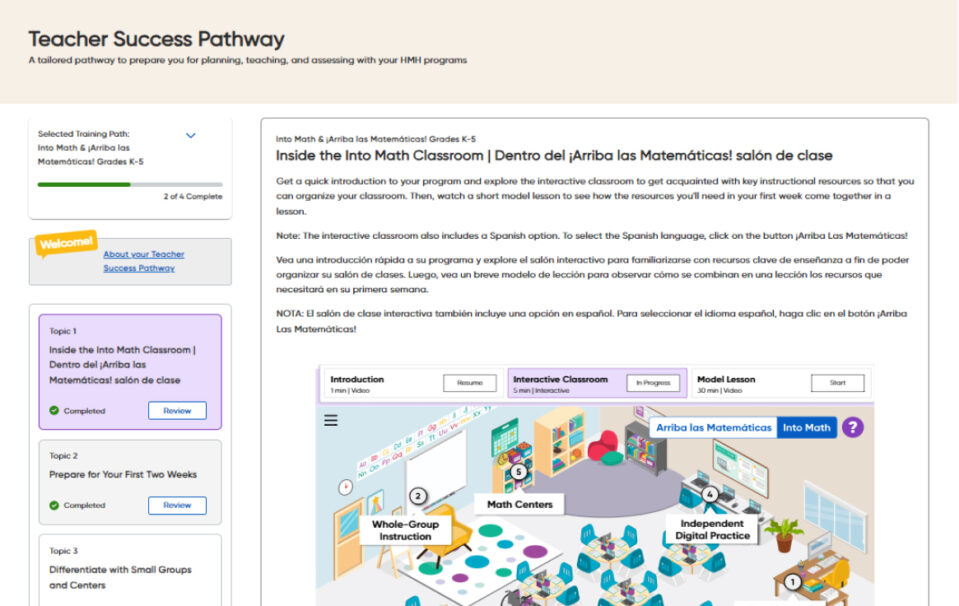Select hotspot number 4 at computer stations
The image size is (959, 606).
coord(709,493)
